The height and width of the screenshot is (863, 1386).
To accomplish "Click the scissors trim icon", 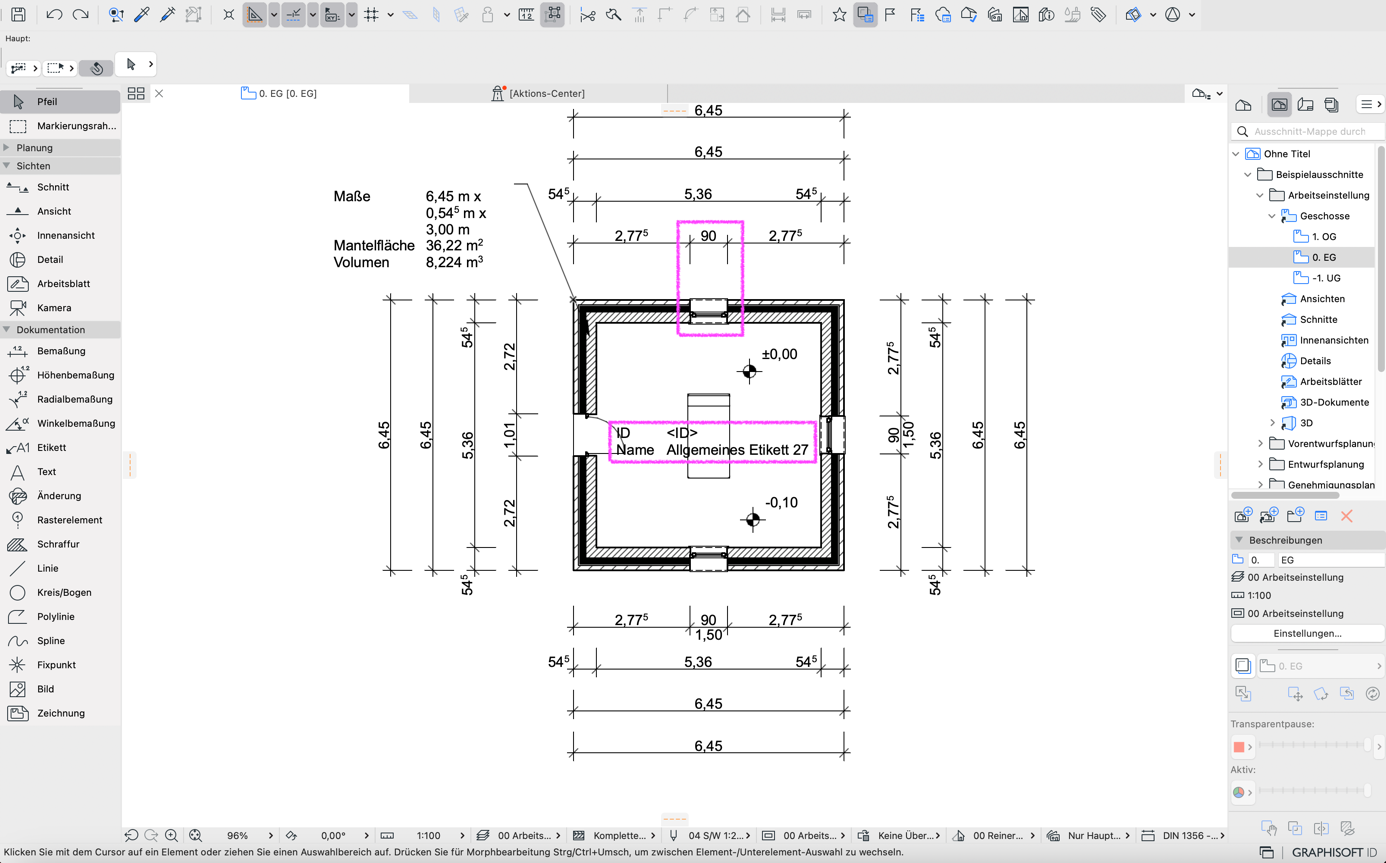I will coord(587,15).
